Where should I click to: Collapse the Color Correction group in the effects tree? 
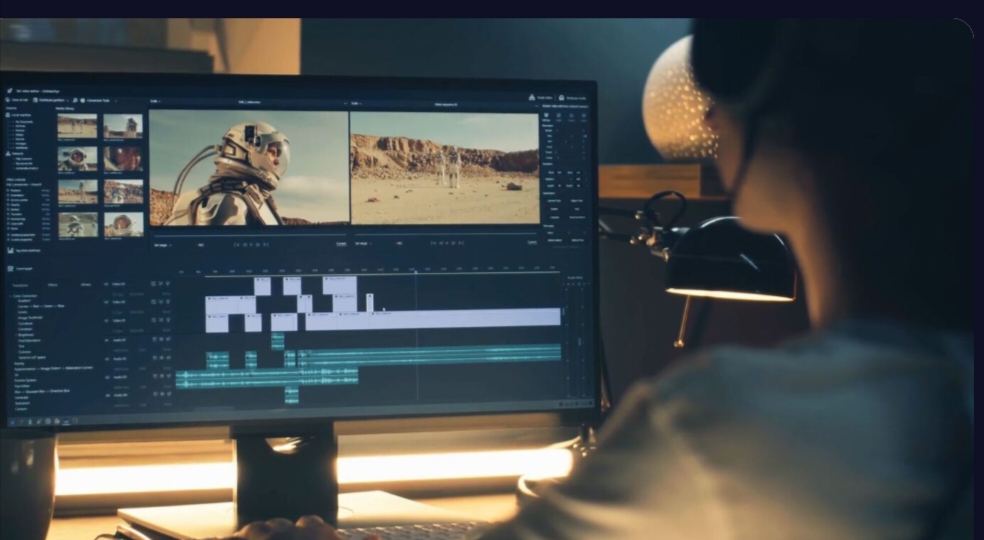coord(11,296)
